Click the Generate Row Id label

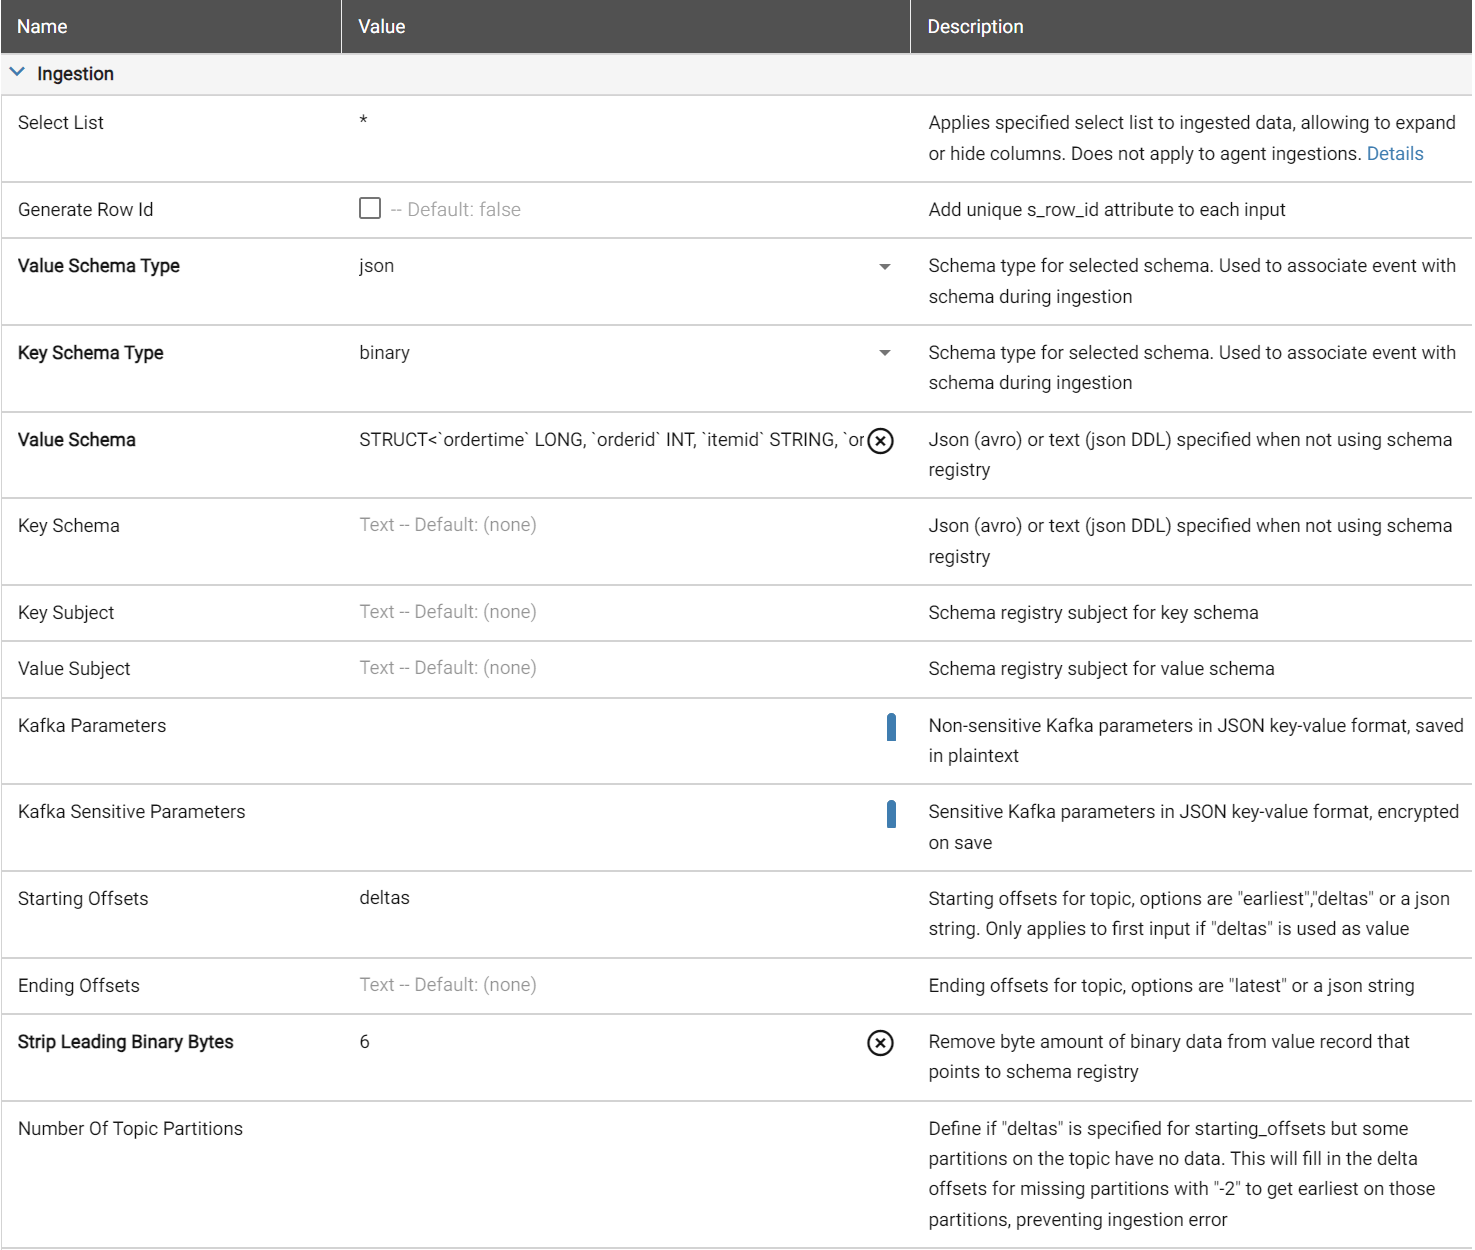pos(86,210)
